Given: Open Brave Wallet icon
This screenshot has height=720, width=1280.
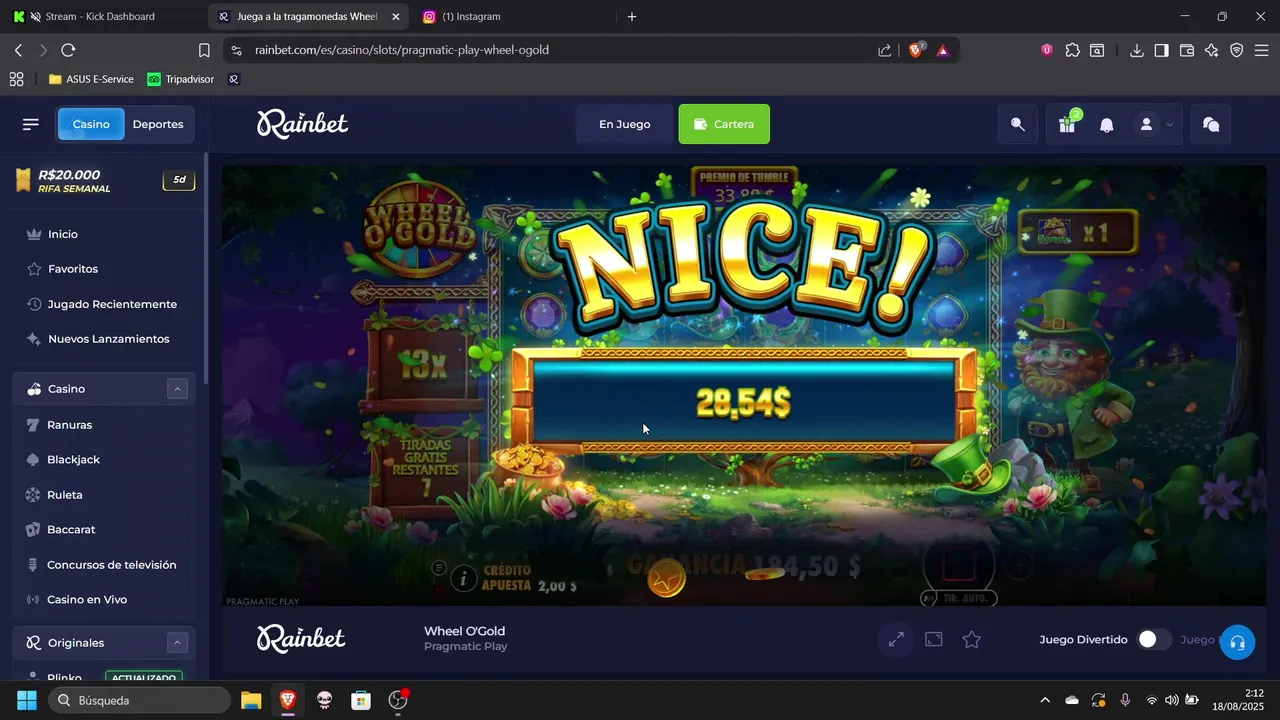Looking at the screenshot, I should (x=1187, y=50).
